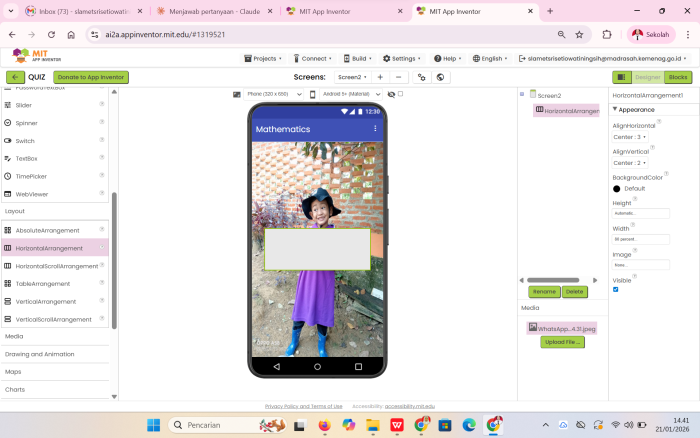Open the Projects menu
Image resolution: width=700 pixels, height=438 pixels.
click(262, 58)
